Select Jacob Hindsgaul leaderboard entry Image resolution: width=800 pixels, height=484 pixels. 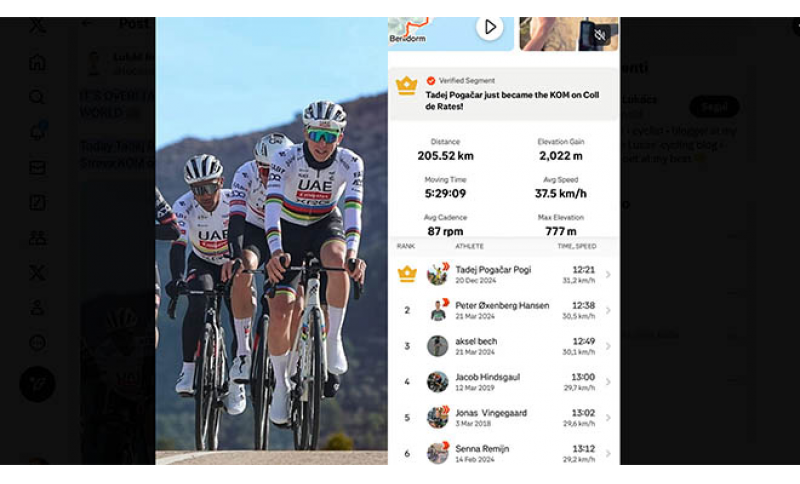504,381
